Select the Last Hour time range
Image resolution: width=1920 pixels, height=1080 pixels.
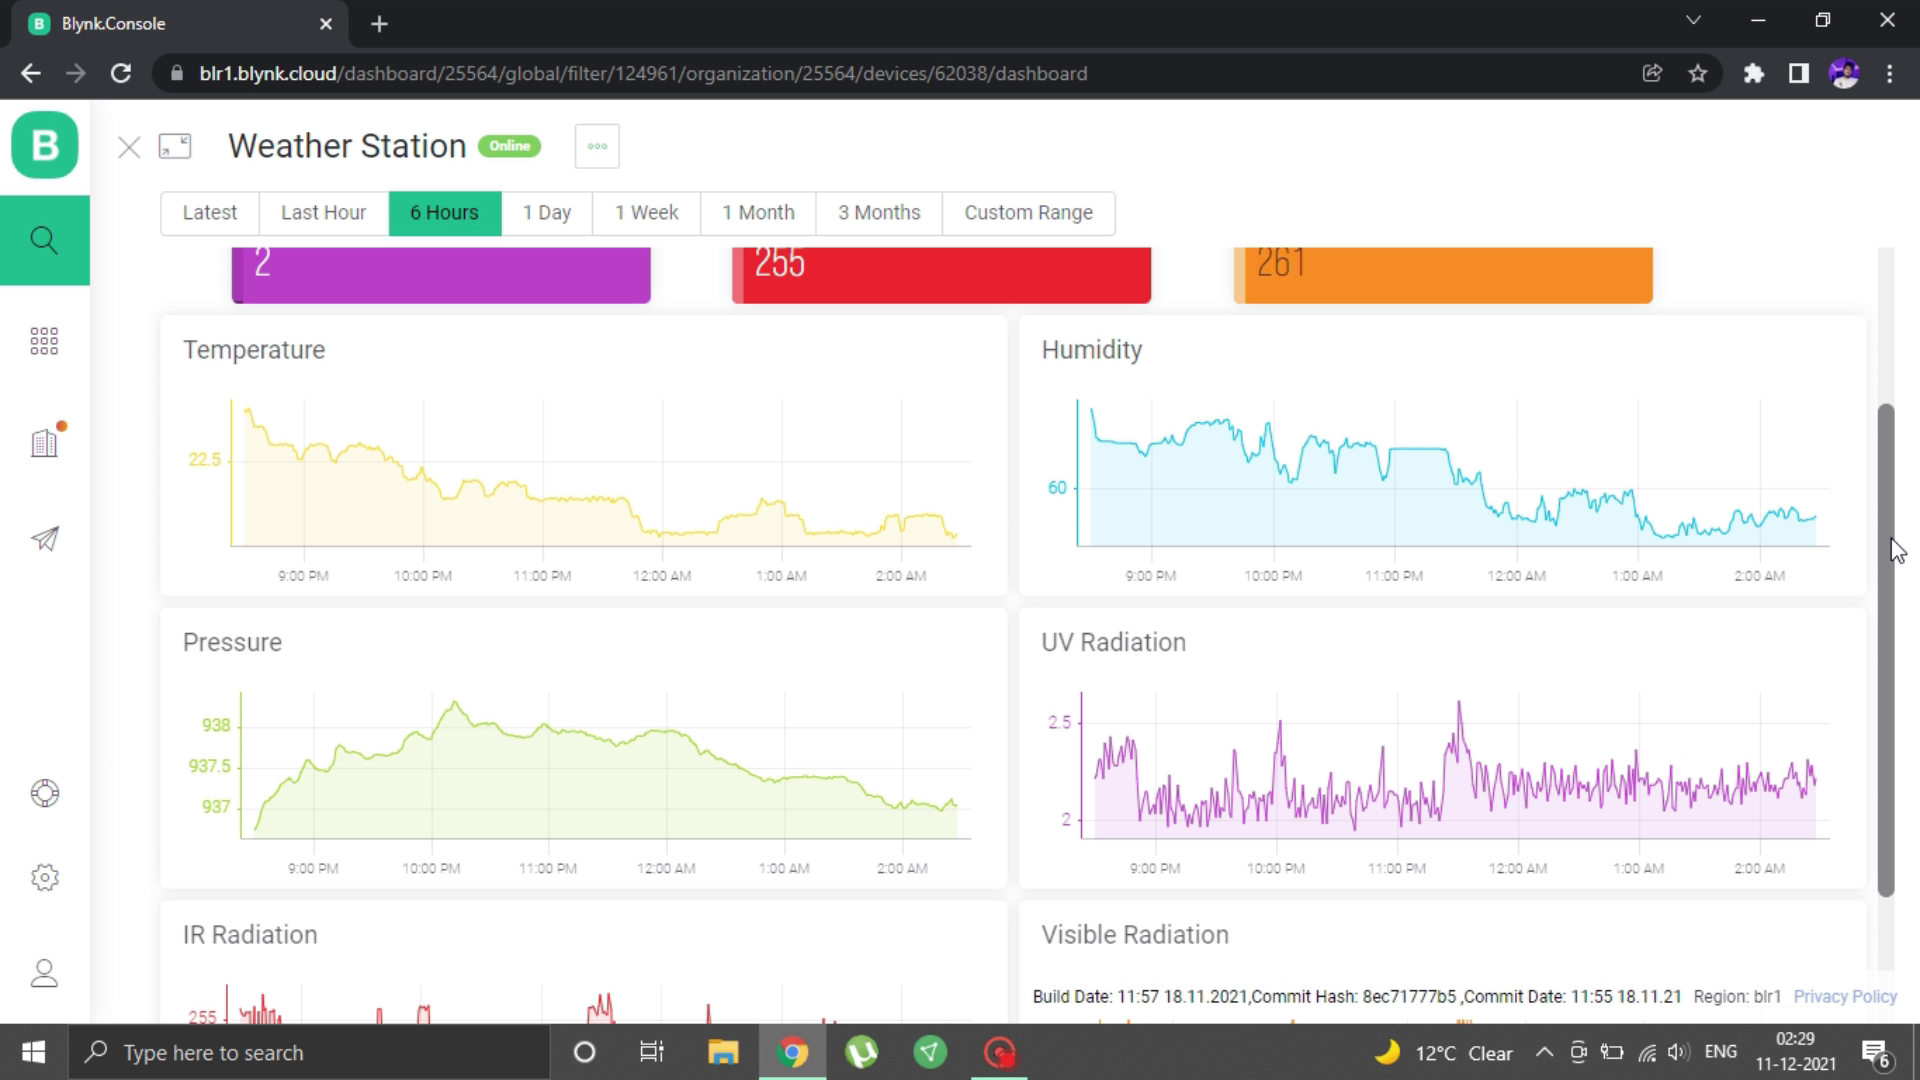[x=323, y=213]
